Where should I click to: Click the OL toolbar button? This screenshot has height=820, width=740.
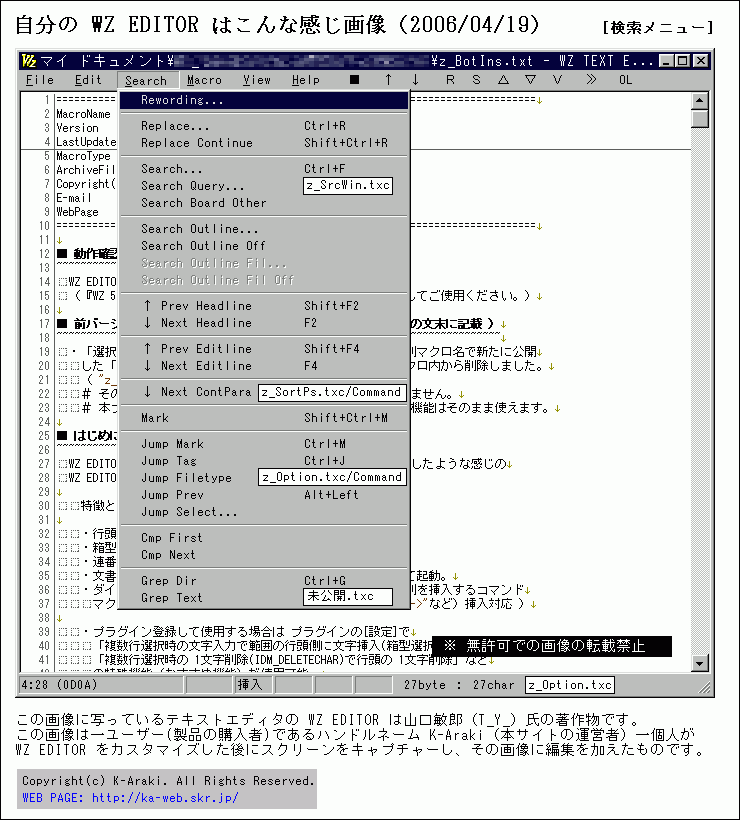625,80
